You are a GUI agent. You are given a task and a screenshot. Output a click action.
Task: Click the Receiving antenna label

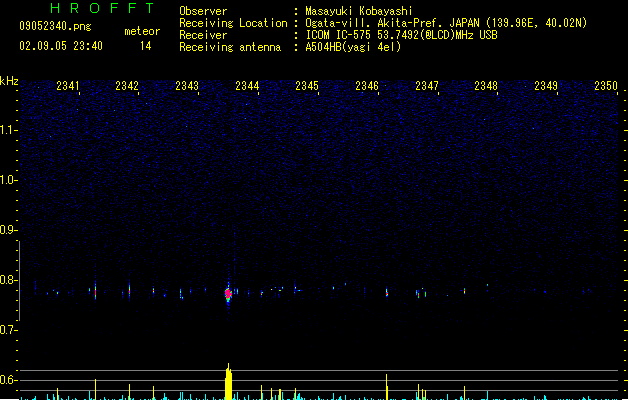point(230,47)
